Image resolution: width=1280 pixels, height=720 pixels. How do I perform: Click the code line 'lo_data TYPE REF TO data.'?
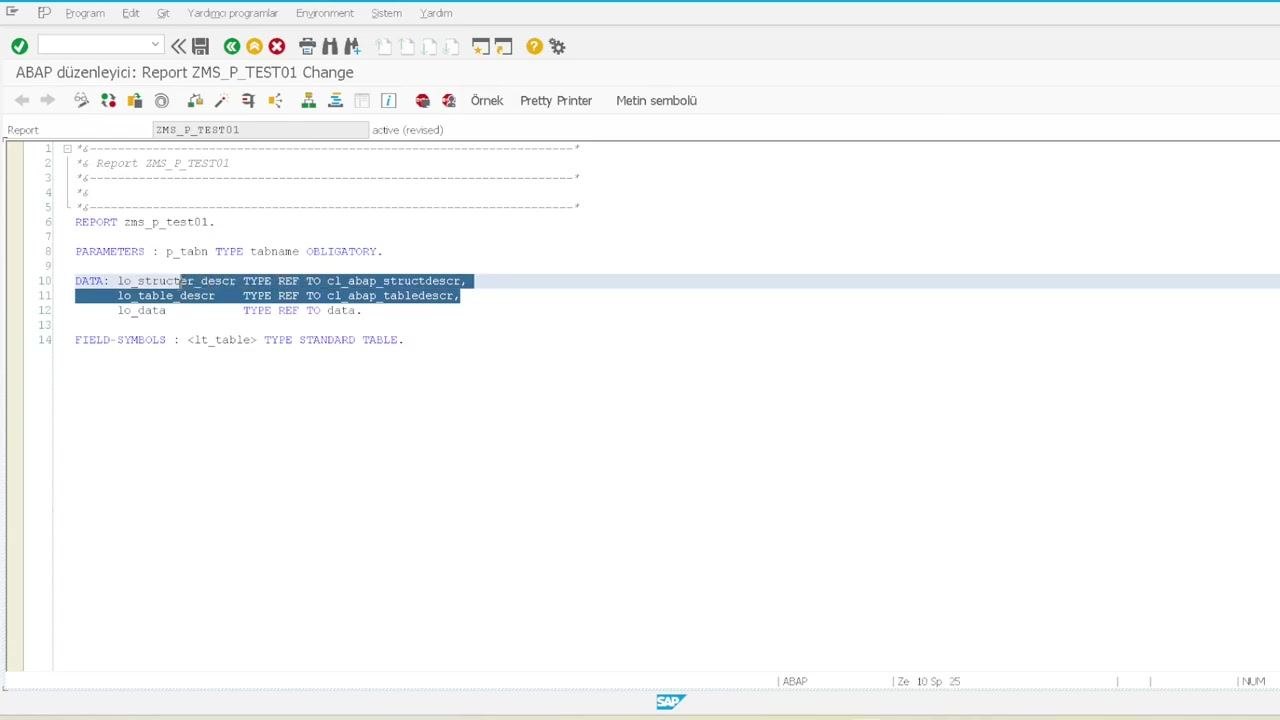[238, 310]
